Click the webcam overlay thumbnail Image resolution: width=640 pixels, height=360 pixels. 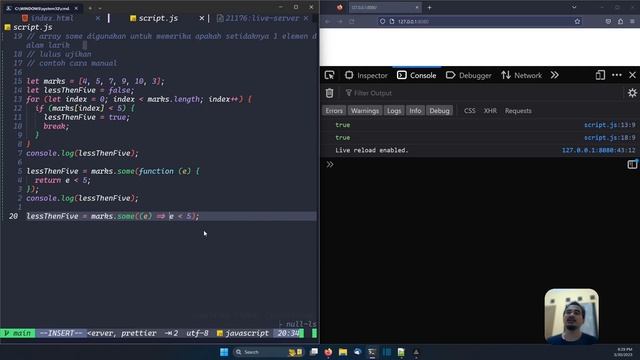point(571,316)
